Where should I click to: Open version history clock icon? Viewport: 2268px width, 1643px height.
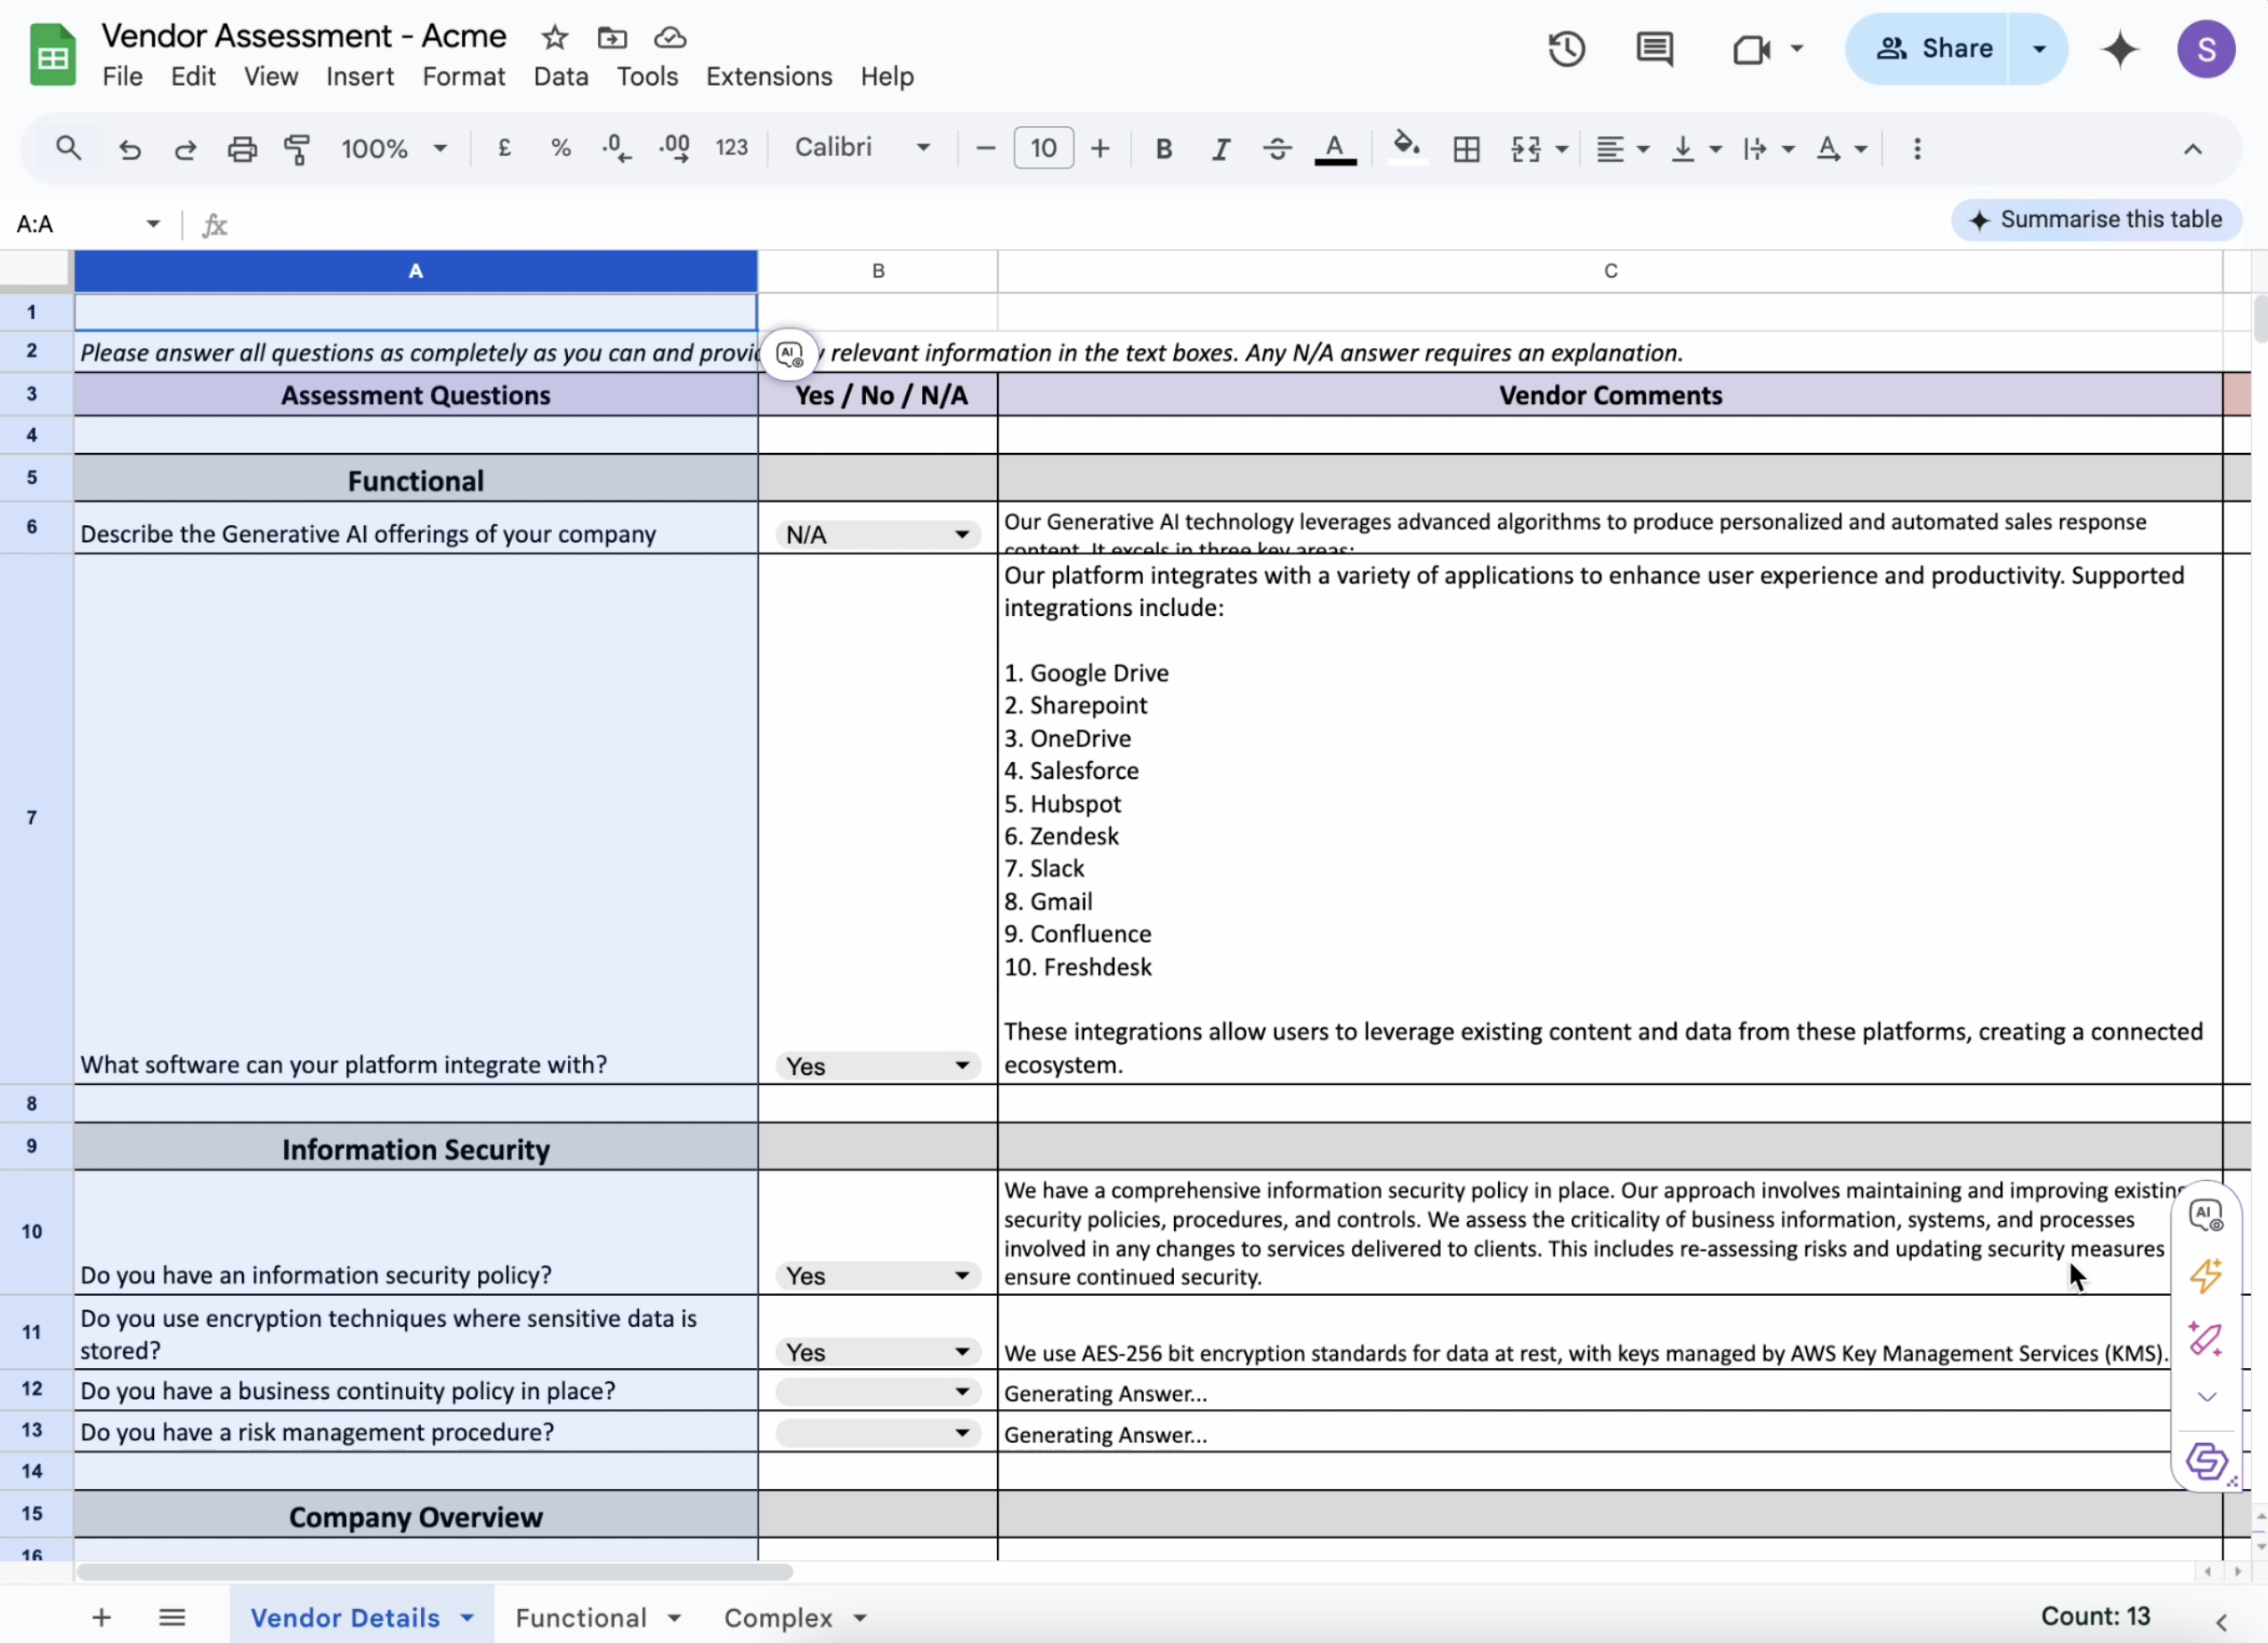tap(1566, 49)
